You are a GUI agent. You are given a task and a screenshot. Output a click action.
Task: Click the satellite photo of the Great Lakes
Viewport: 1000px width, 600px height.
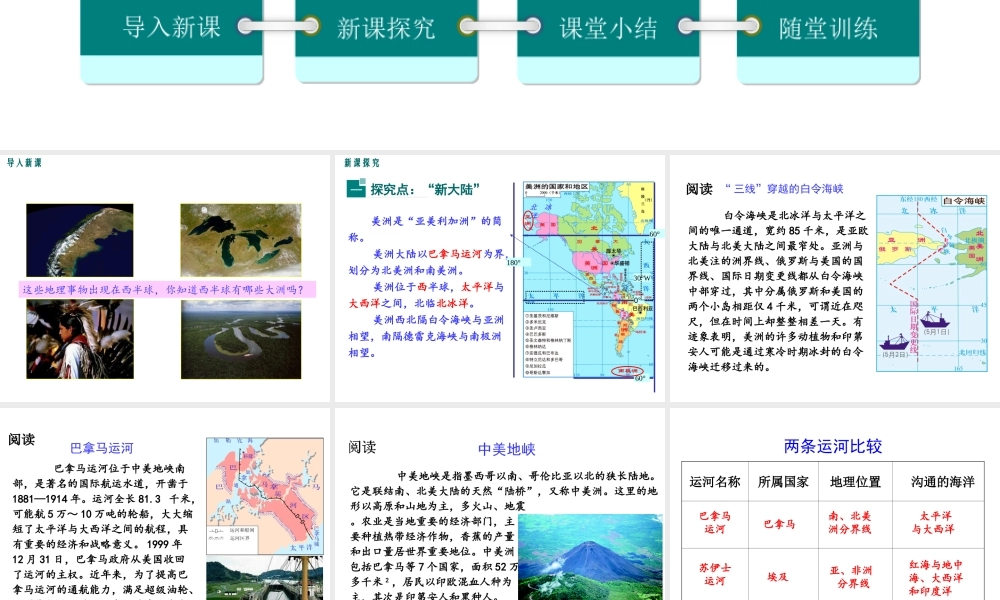(x=240, y=240)
